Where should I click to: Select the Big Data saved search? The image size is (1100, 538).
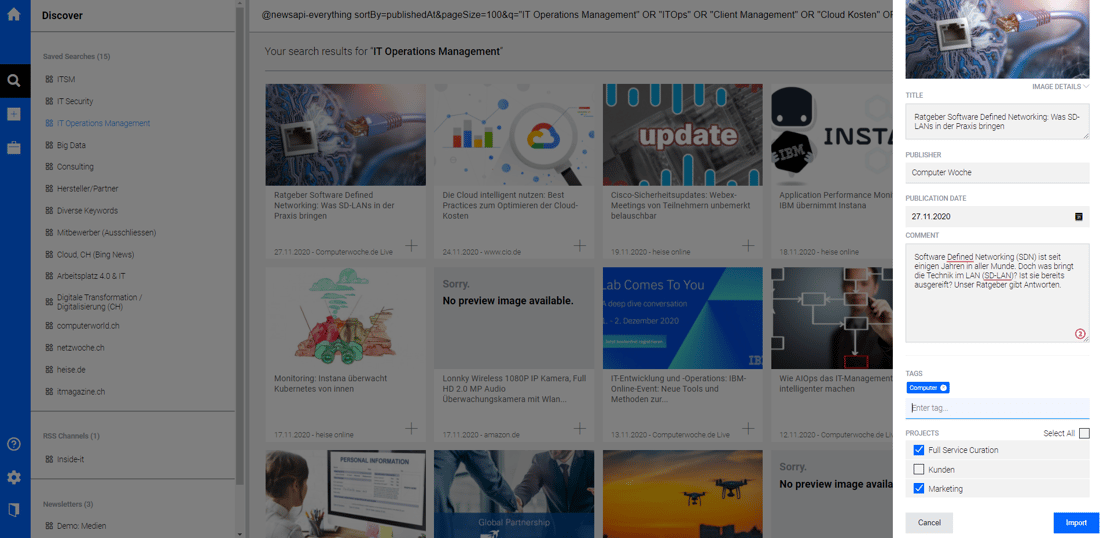coord(71,145)
